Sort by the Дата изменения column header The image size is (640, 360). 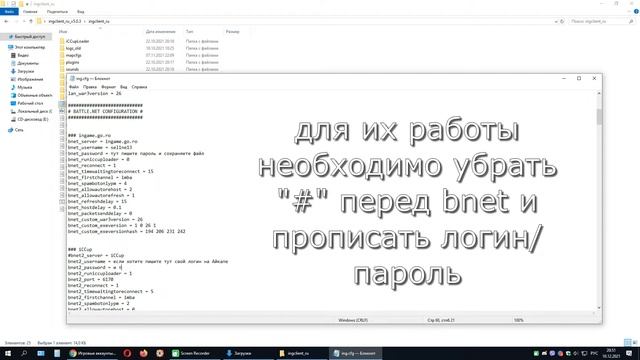162,31
